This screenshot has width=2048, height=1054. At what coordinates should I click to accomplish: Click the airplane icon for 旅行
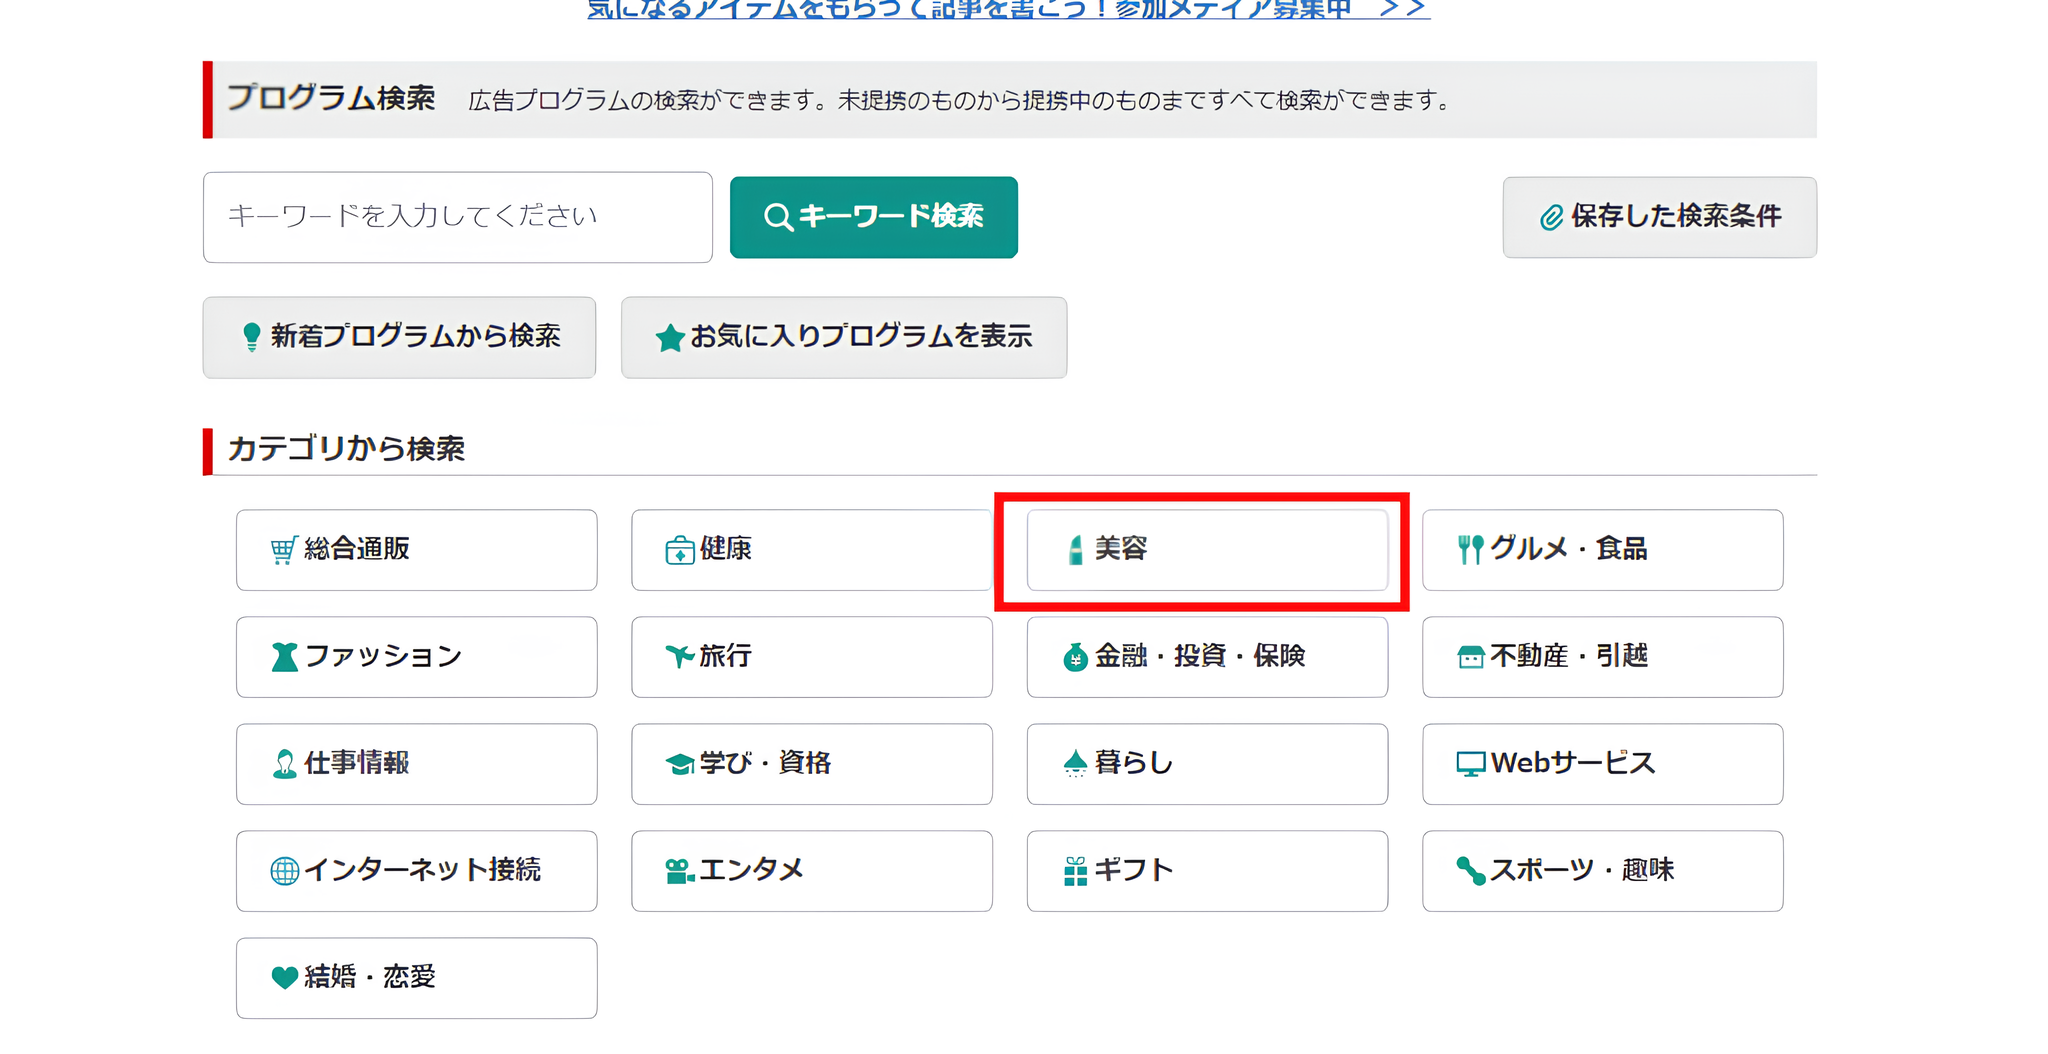(x=679, y=656)
